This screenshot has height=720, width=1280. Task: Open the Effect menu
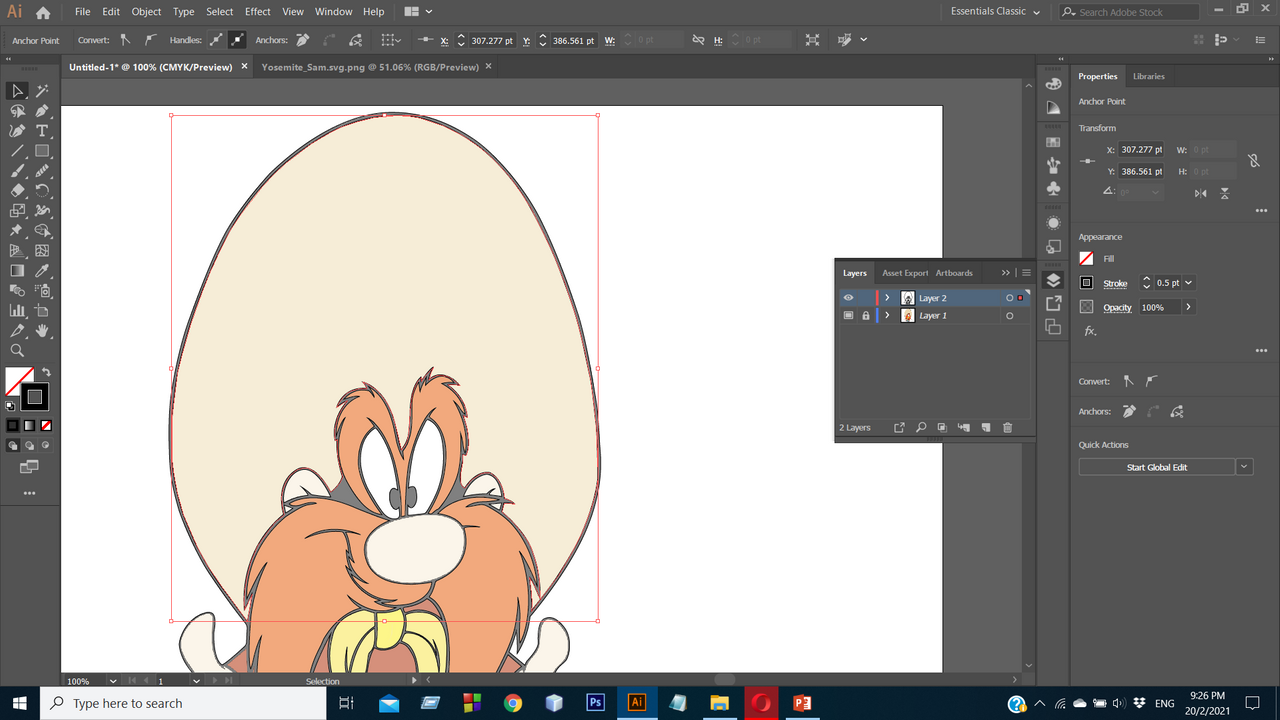(258, 12)
